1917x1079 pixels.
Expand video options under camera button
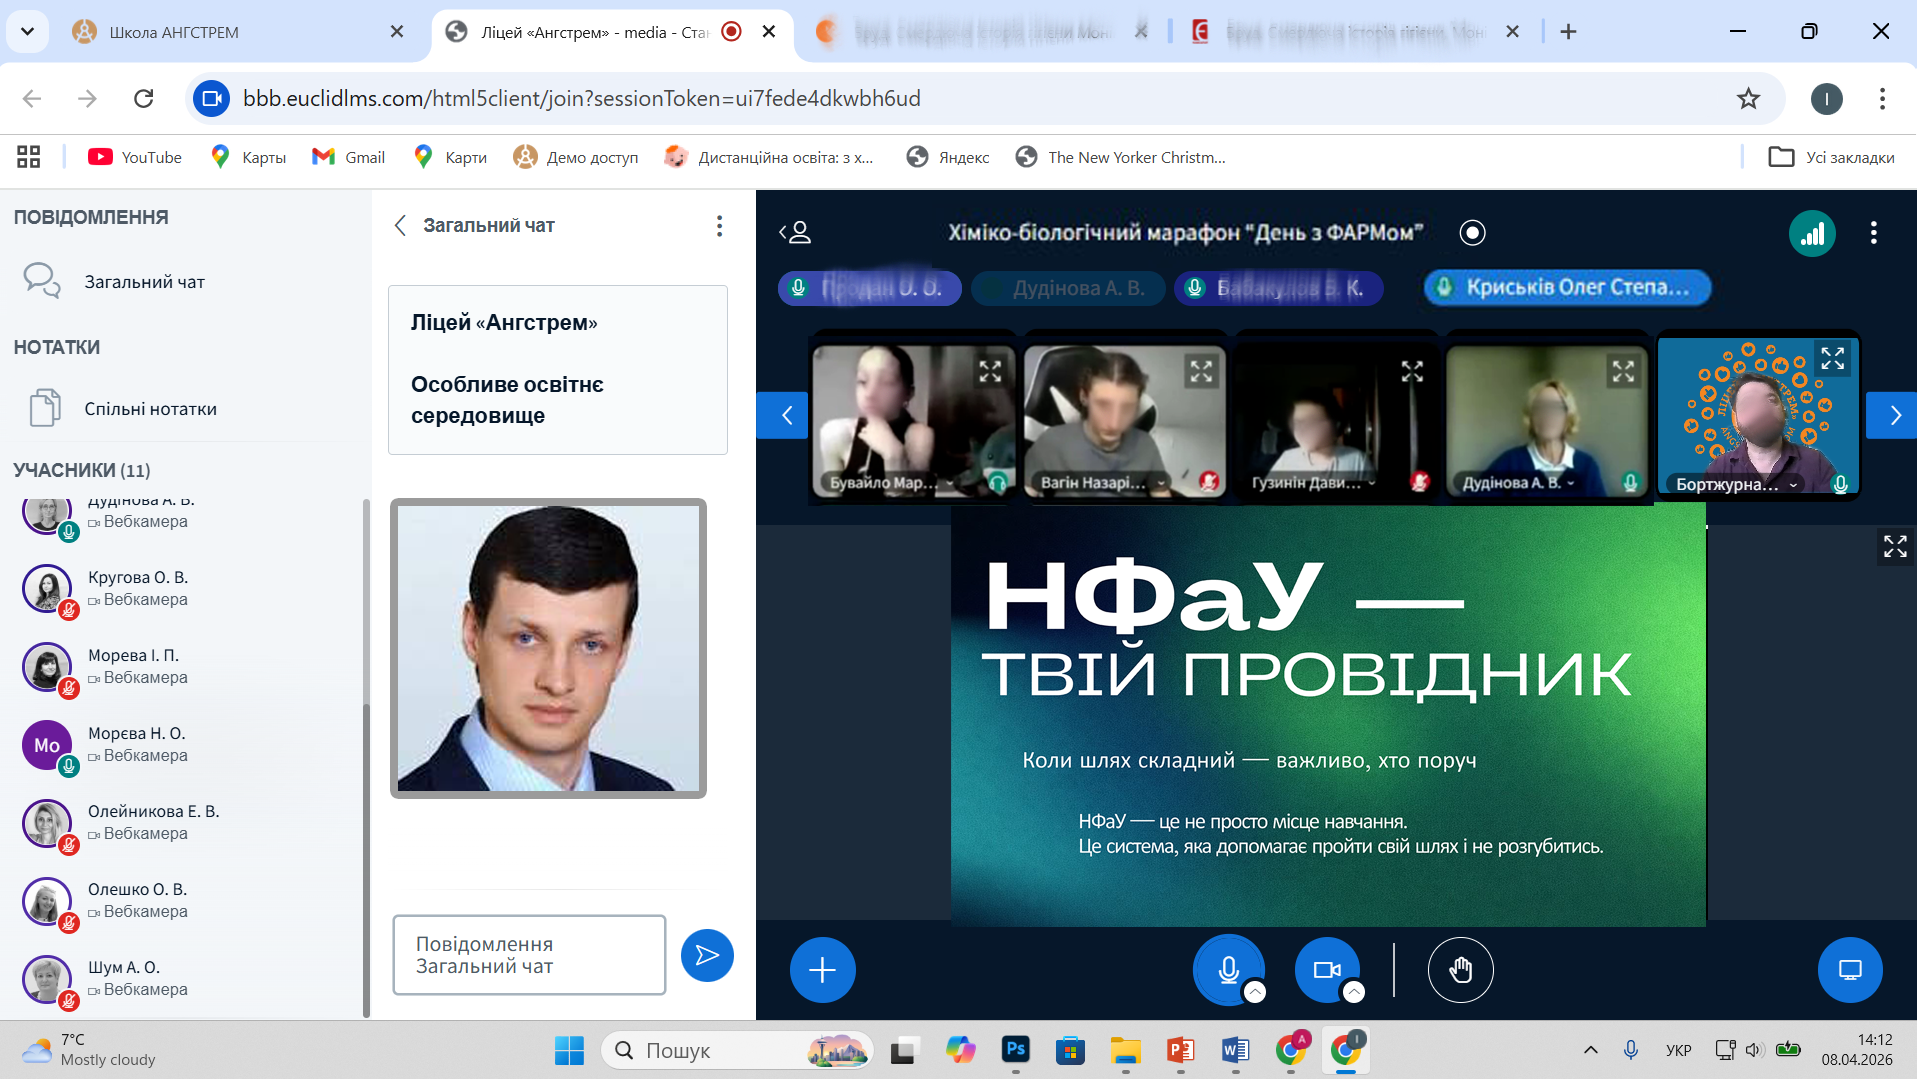tap(1353, 992)
